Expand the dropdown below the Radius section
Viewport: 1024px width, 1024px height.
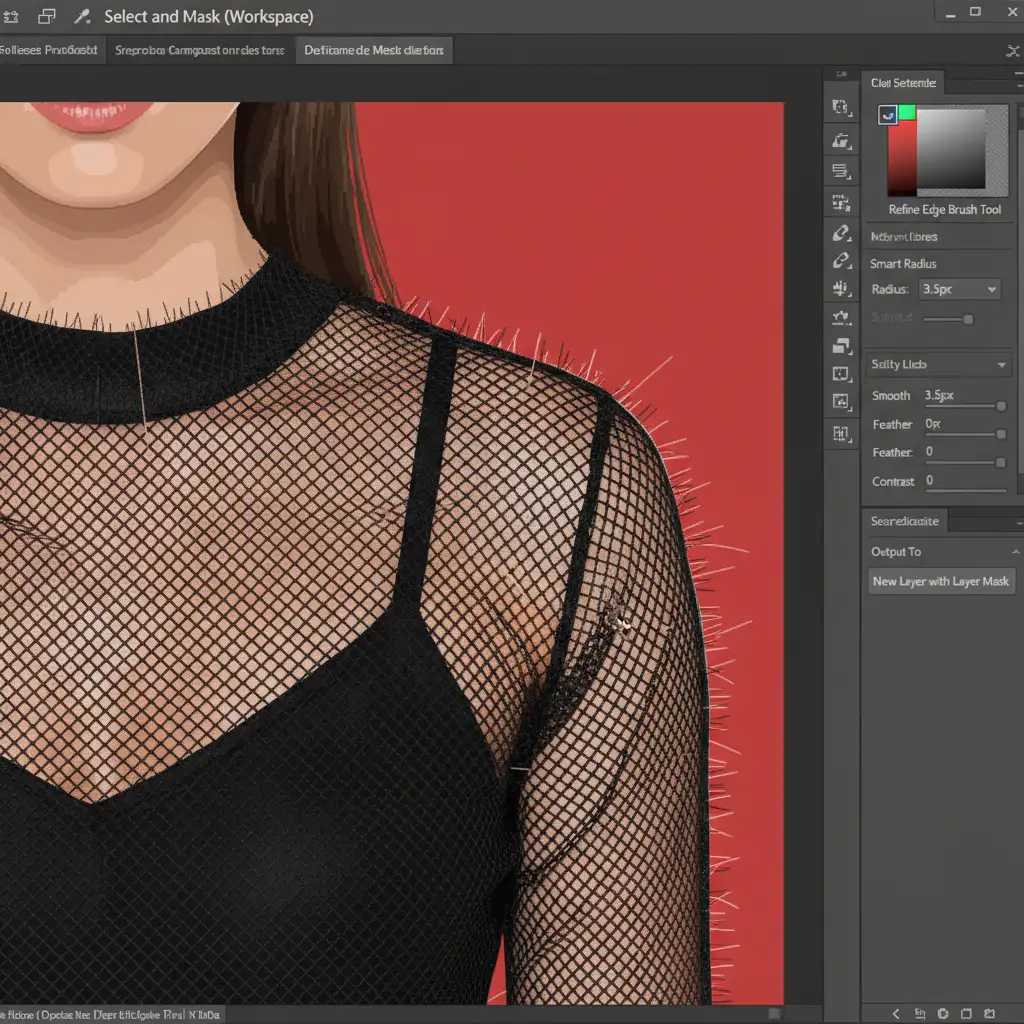click(x=1001, y=365)
